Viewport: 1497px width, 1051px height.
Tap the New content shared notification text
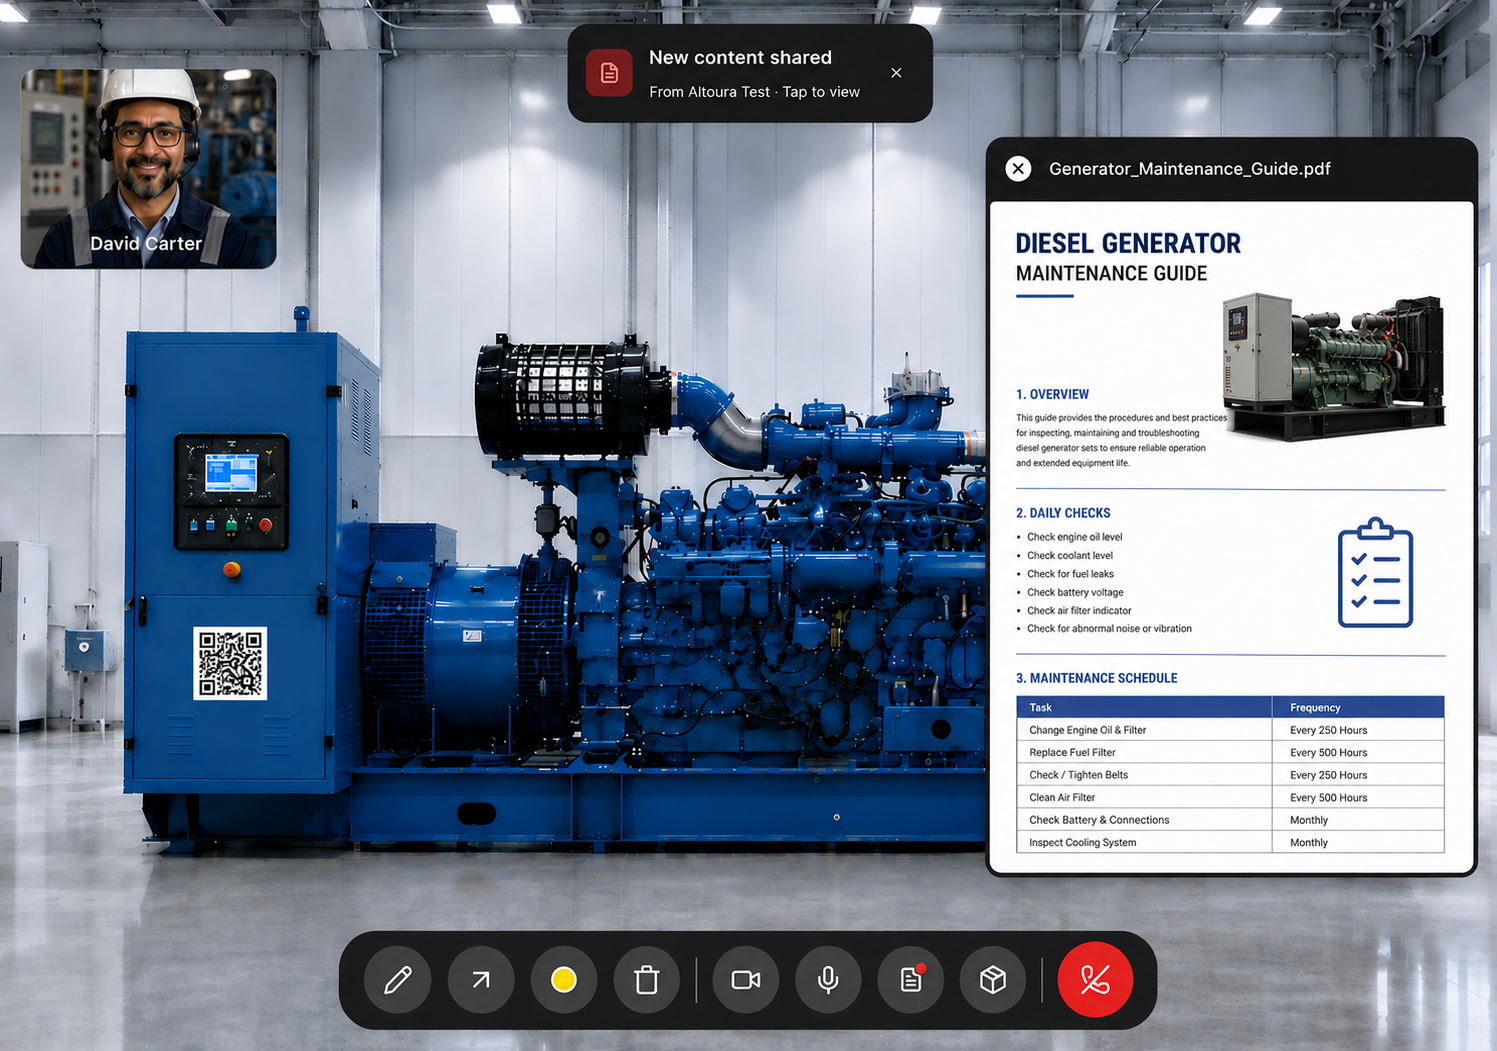coord(740,58)
